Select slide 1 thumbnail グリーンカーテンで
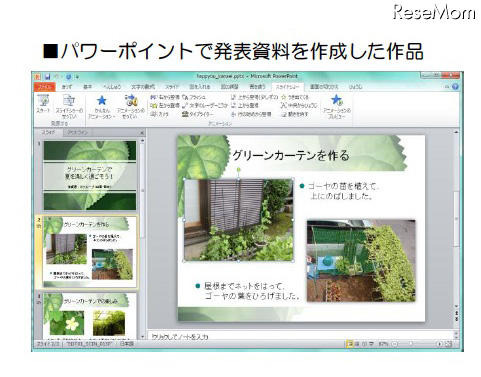481x377 pixels. (90, 175)
